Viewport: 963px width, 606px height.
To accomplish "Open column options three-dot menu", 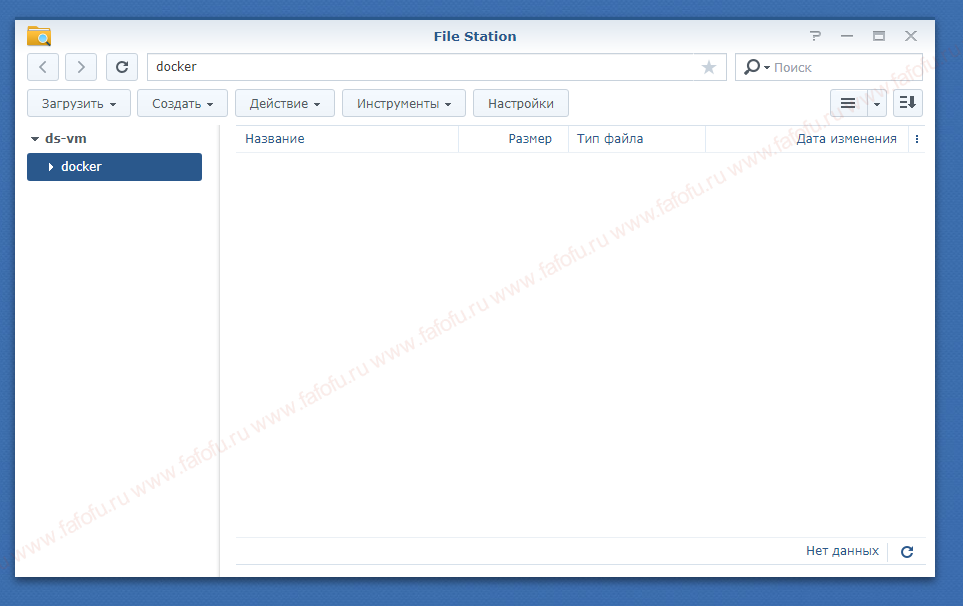I will 917,139.
